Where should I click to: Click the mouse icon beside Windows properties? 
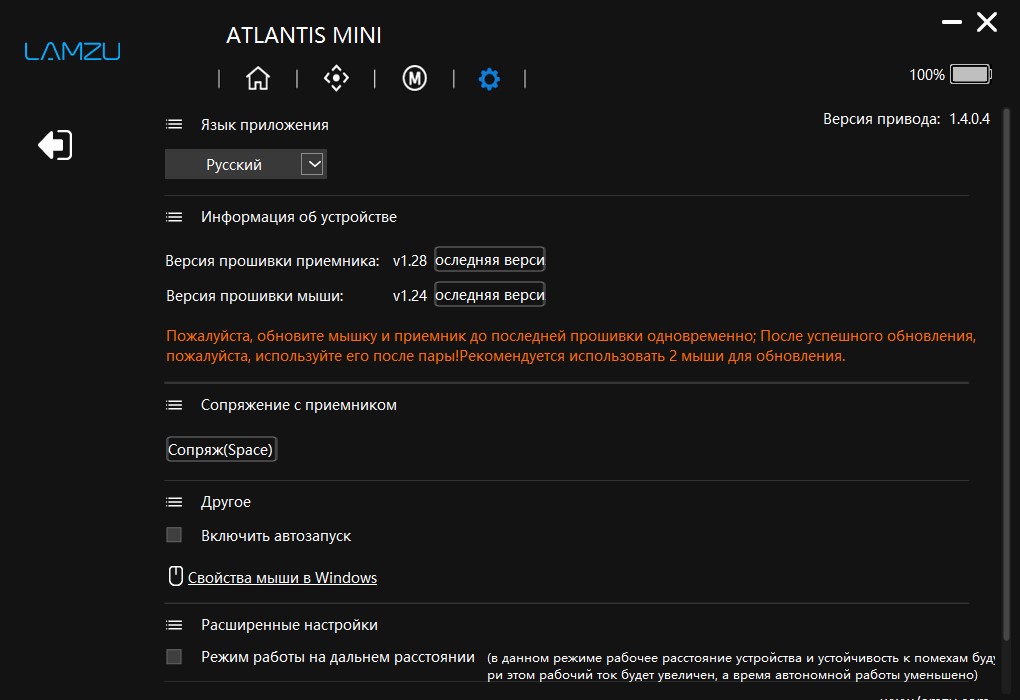coord(176,576)
